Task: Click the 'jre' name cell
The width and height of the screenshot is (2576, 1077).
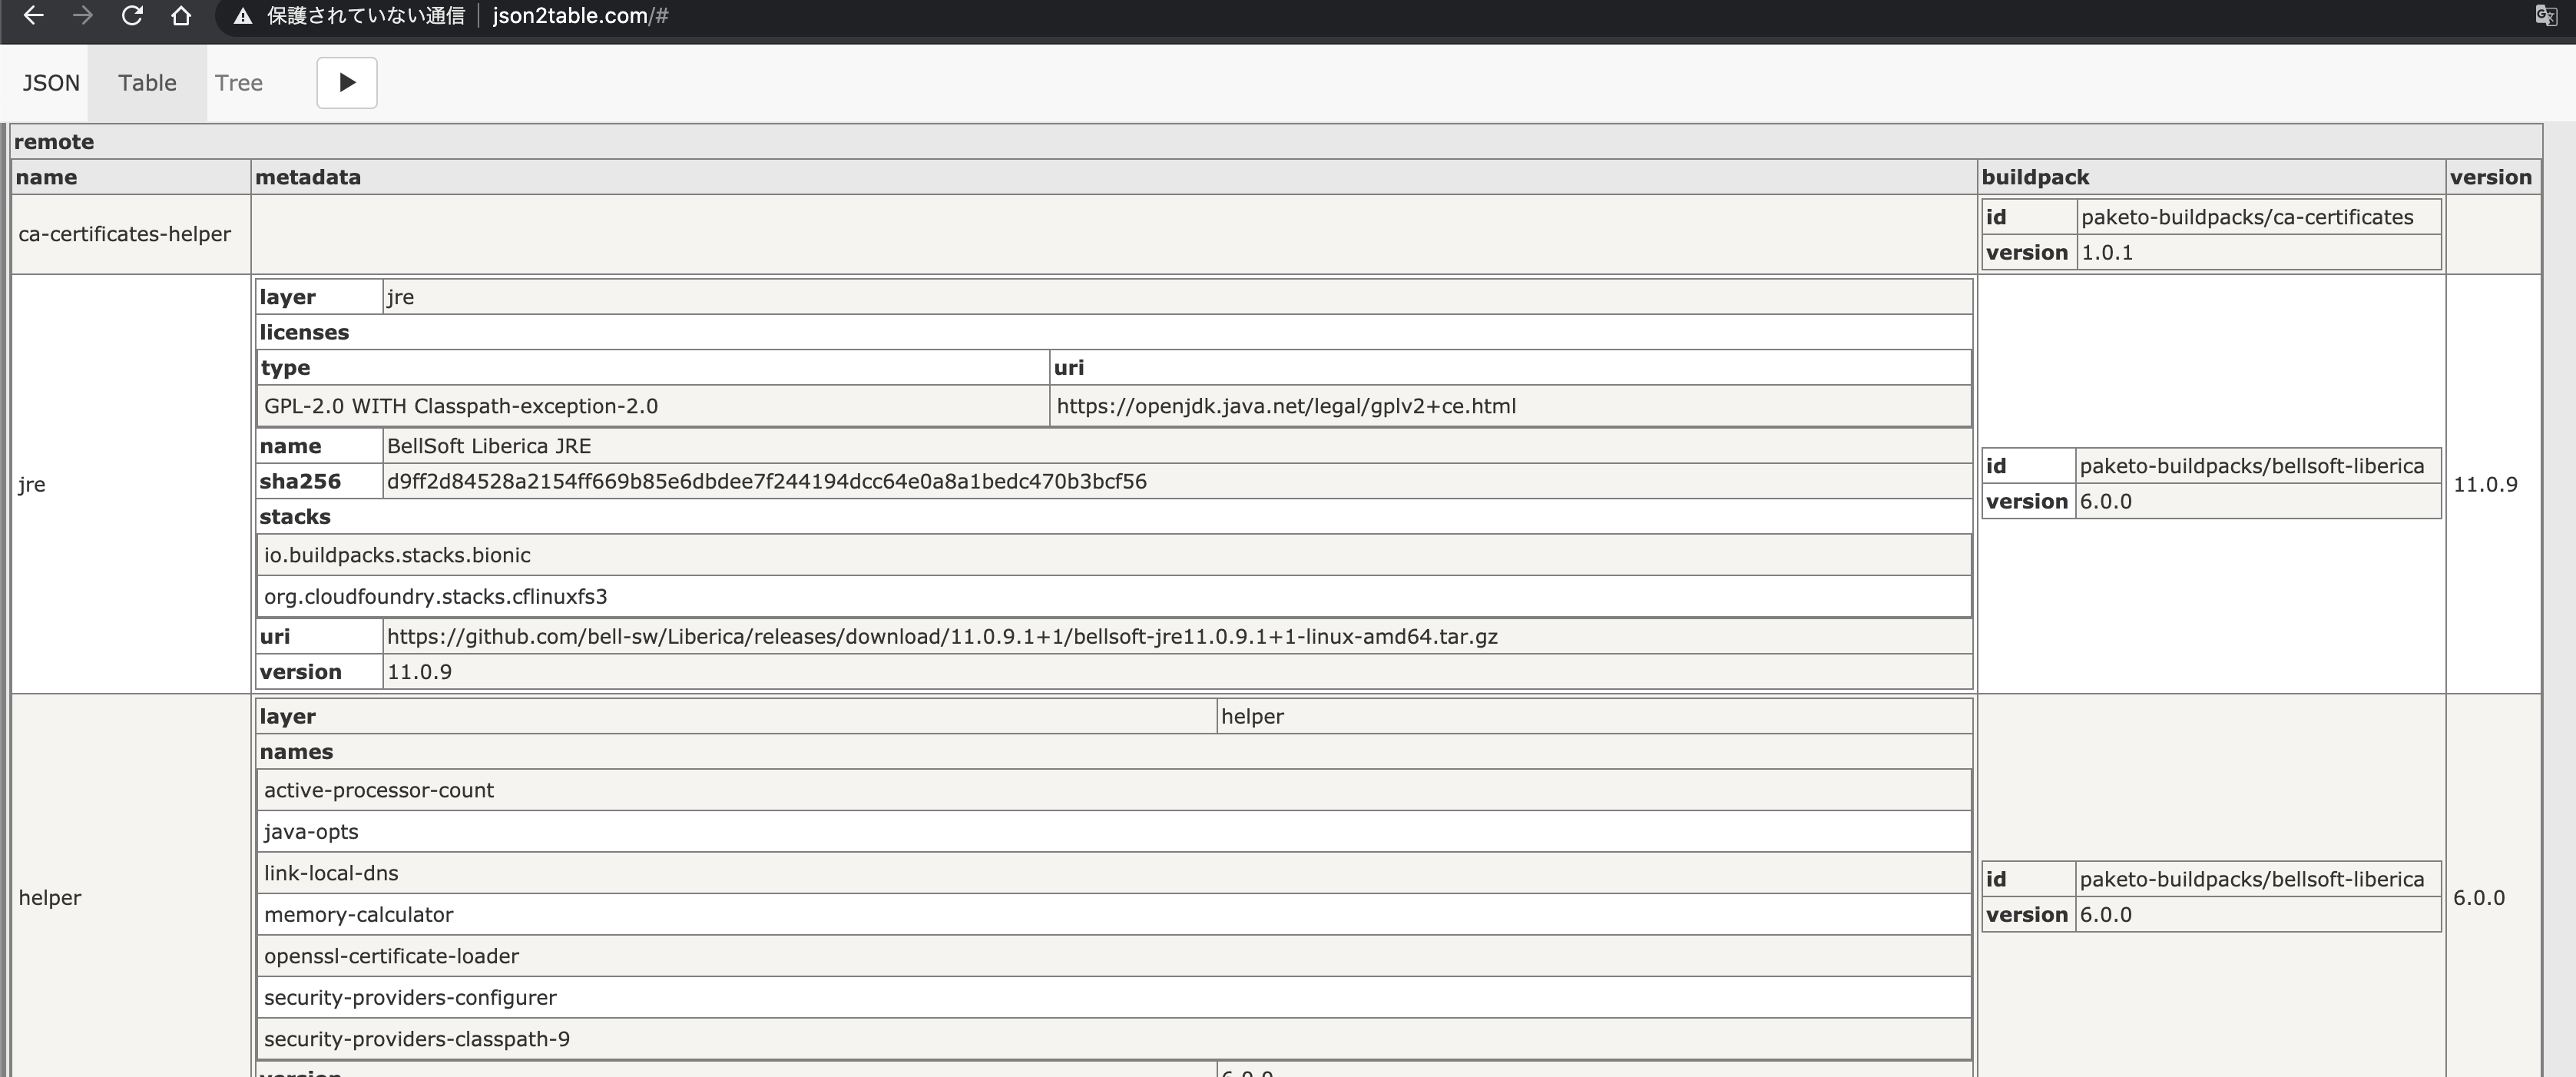Action: (x=131, y=484)
